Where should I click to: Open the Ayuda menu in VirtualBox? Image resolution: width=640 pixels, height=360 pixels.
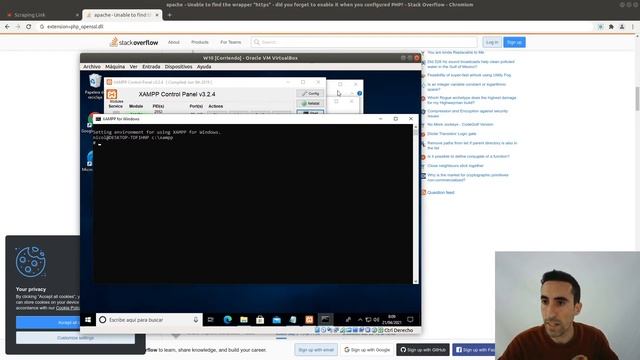[x=204, y=67]
